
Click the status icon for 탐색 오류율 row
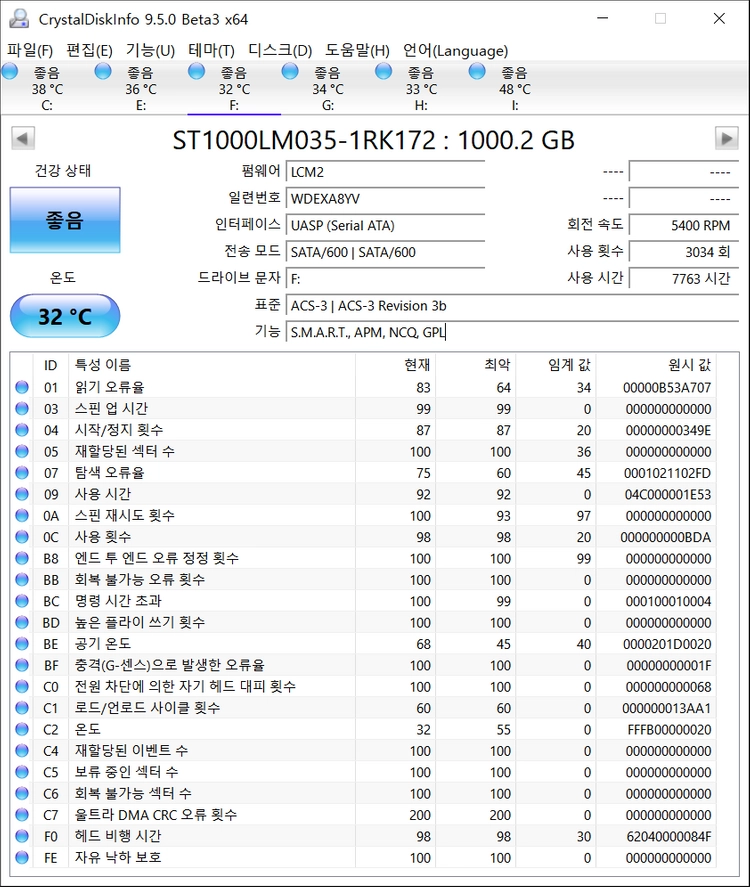pyautogui.click(x=22, y=473)
